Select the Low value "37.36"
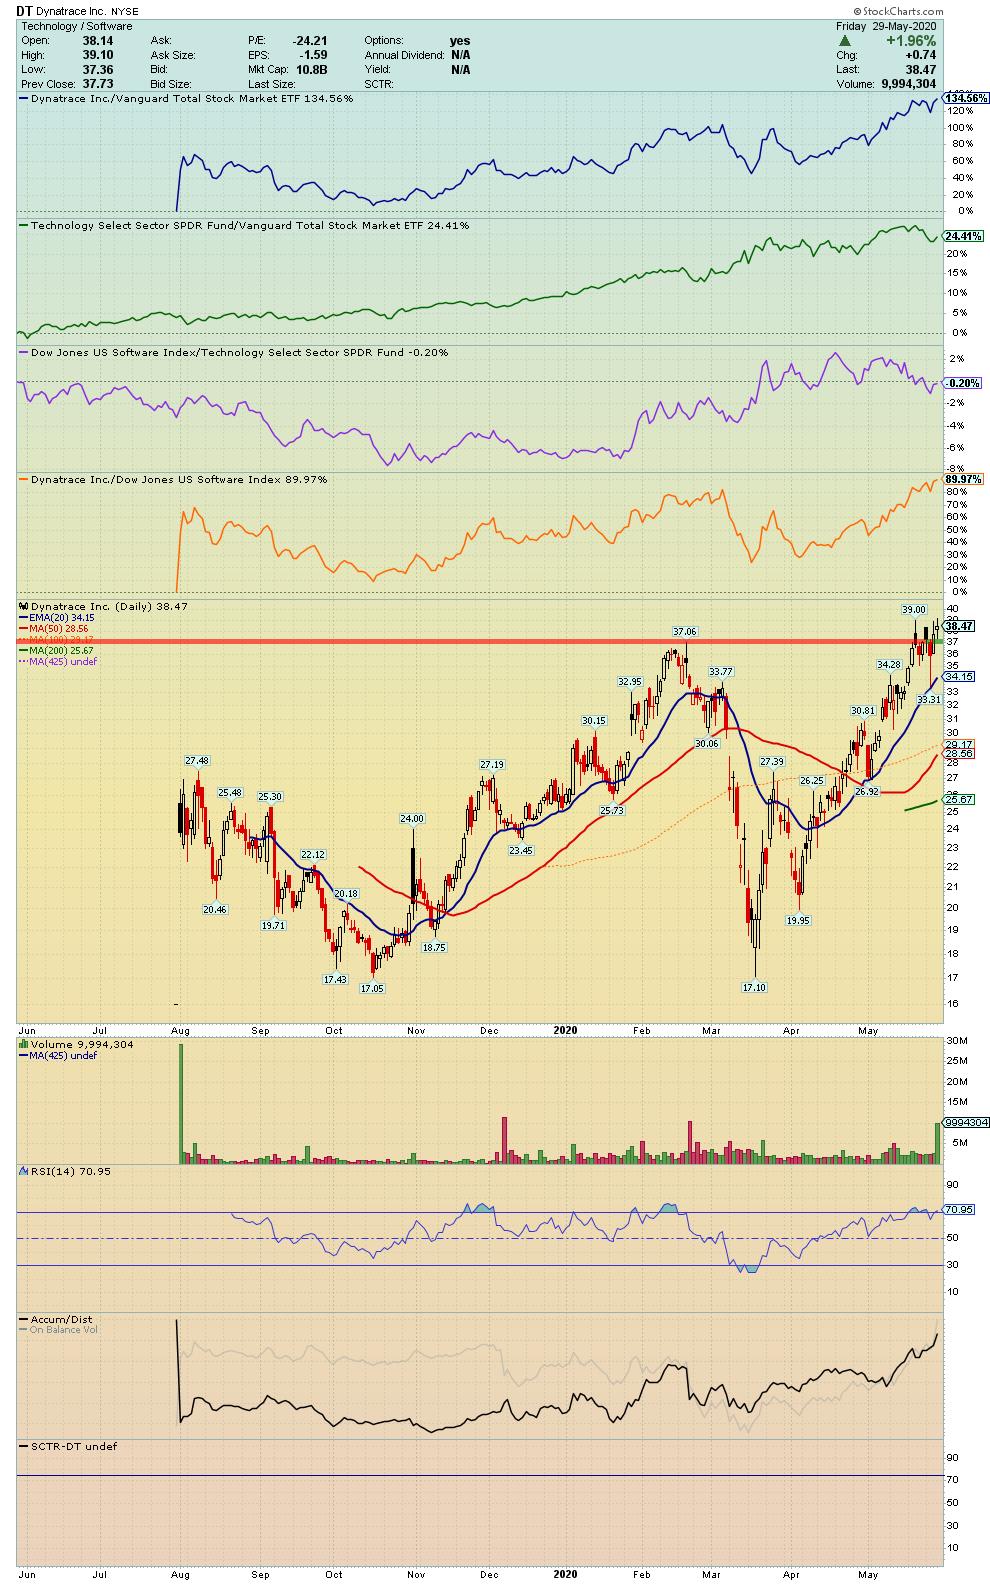The height and width of the screenshot is (1584, 990). pyautogui.click(x=97, y=70)
